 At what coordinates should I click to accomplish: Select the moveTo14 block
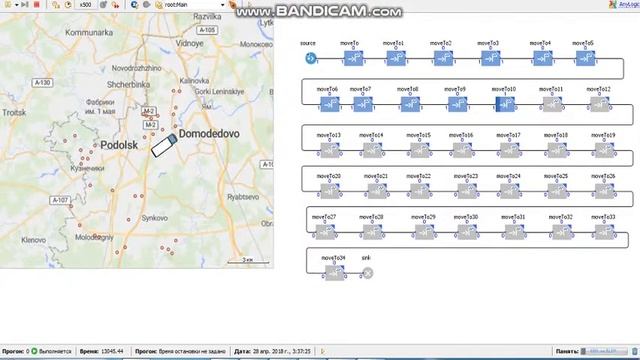tap(372, 151)
